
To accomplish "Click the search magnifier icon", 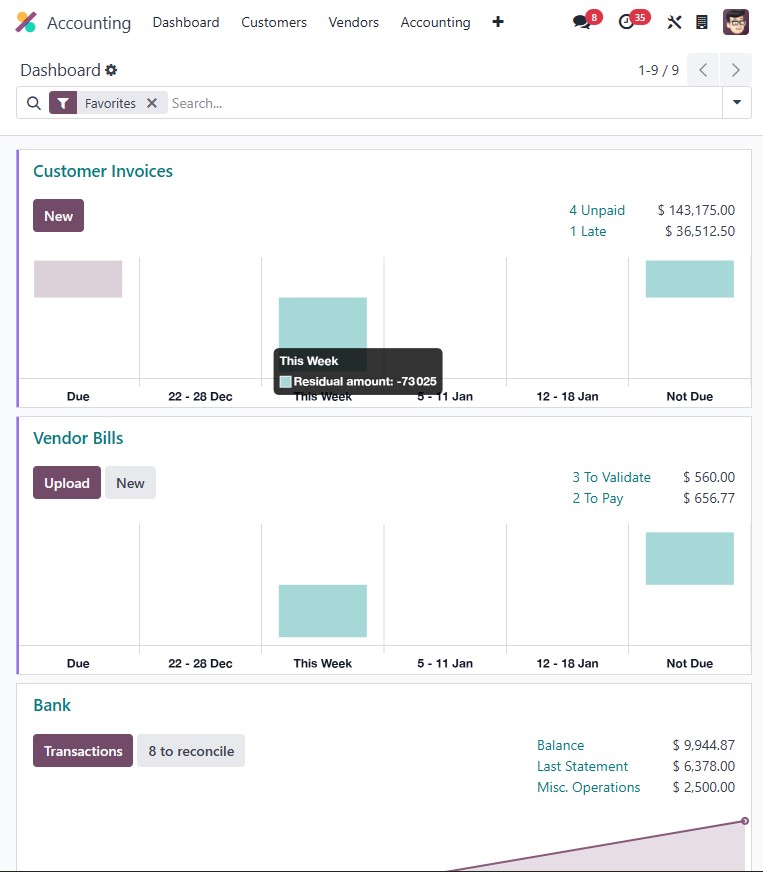I will point(34,103).
